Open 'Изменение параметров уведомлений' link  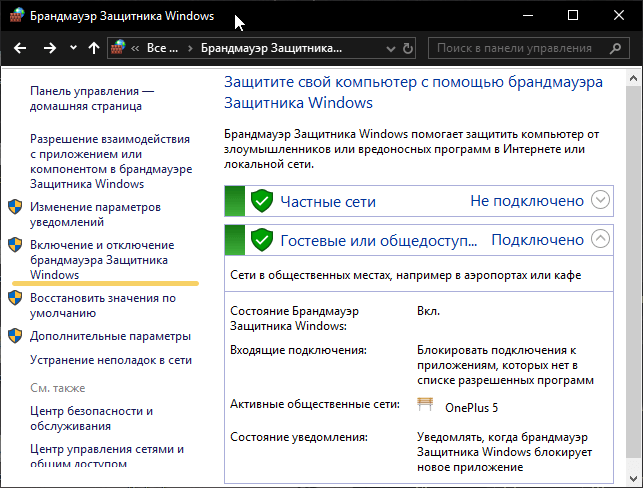[95, 213]
